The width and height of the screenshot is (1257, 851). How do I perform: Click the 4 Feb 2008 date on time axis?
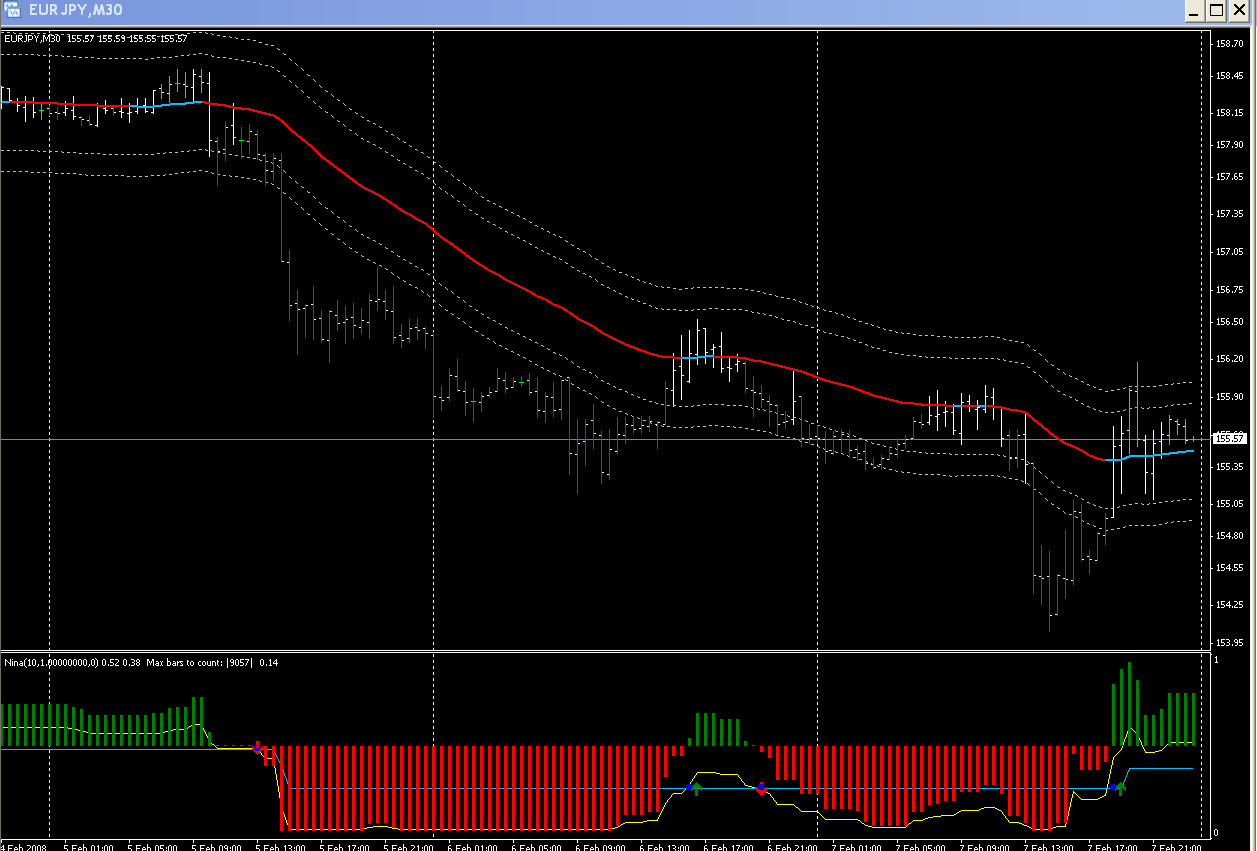pos(22,845)
